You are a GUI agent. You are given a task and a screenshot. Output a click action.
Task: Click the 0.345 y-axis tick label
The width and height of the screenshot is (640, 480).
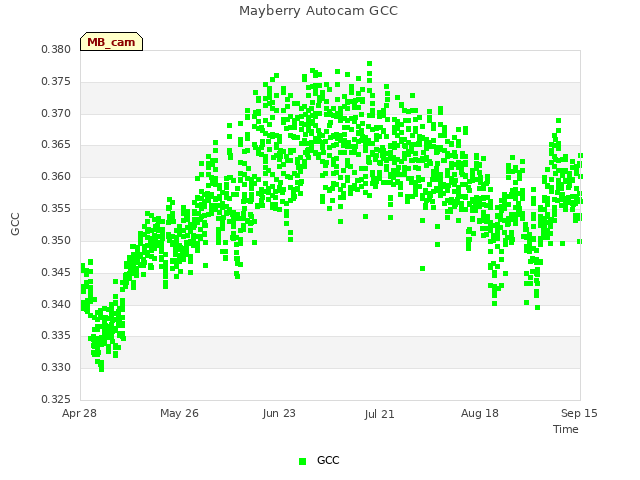(x=56, y=272)
